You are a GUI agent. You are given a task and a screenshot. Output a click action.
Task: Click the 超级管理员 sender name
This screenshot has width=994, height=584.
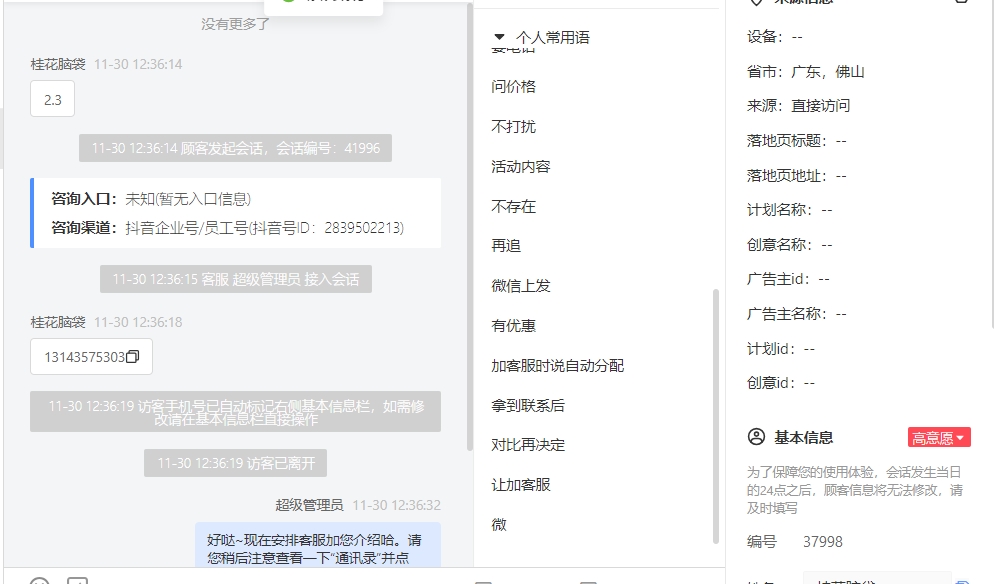(309, 505)
